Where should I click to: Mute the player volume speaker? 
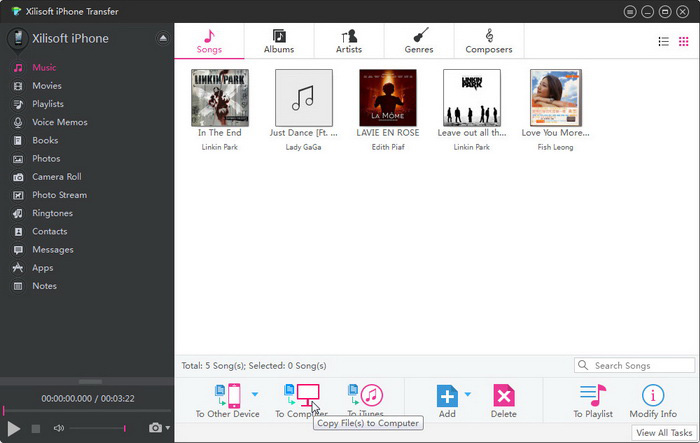[59, 428]
